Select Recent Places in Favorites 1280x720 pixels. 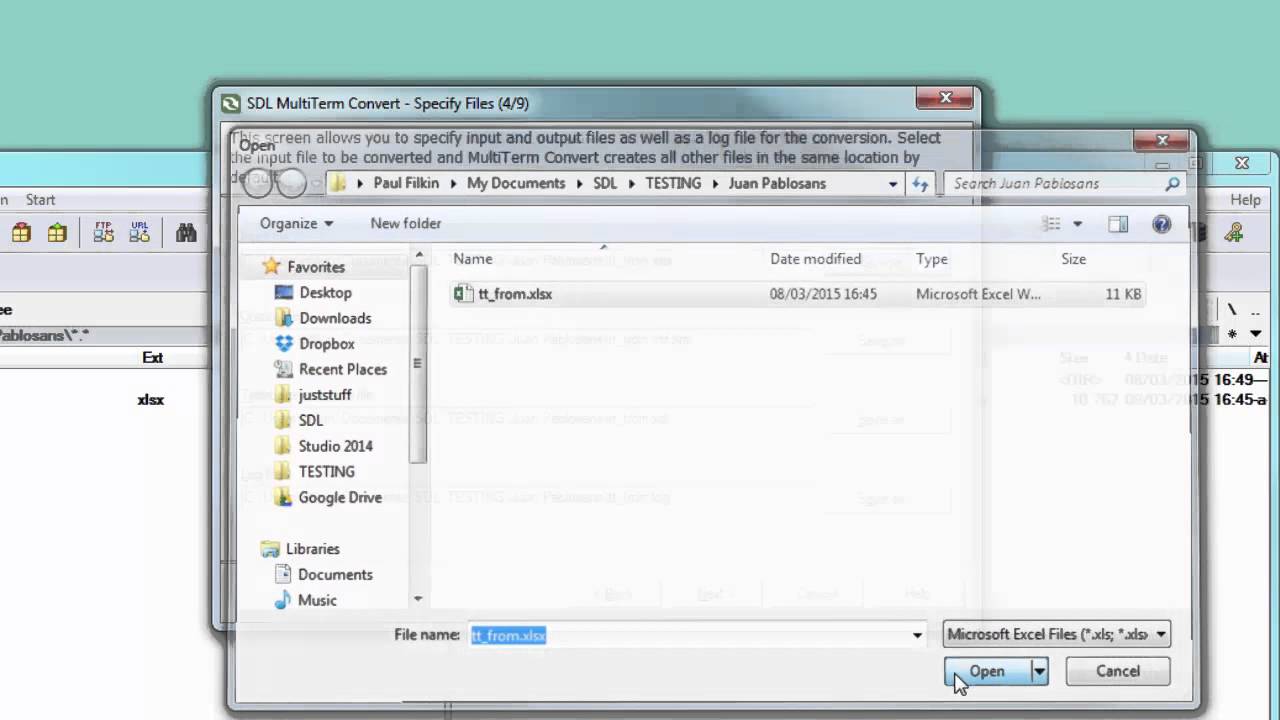342,369
